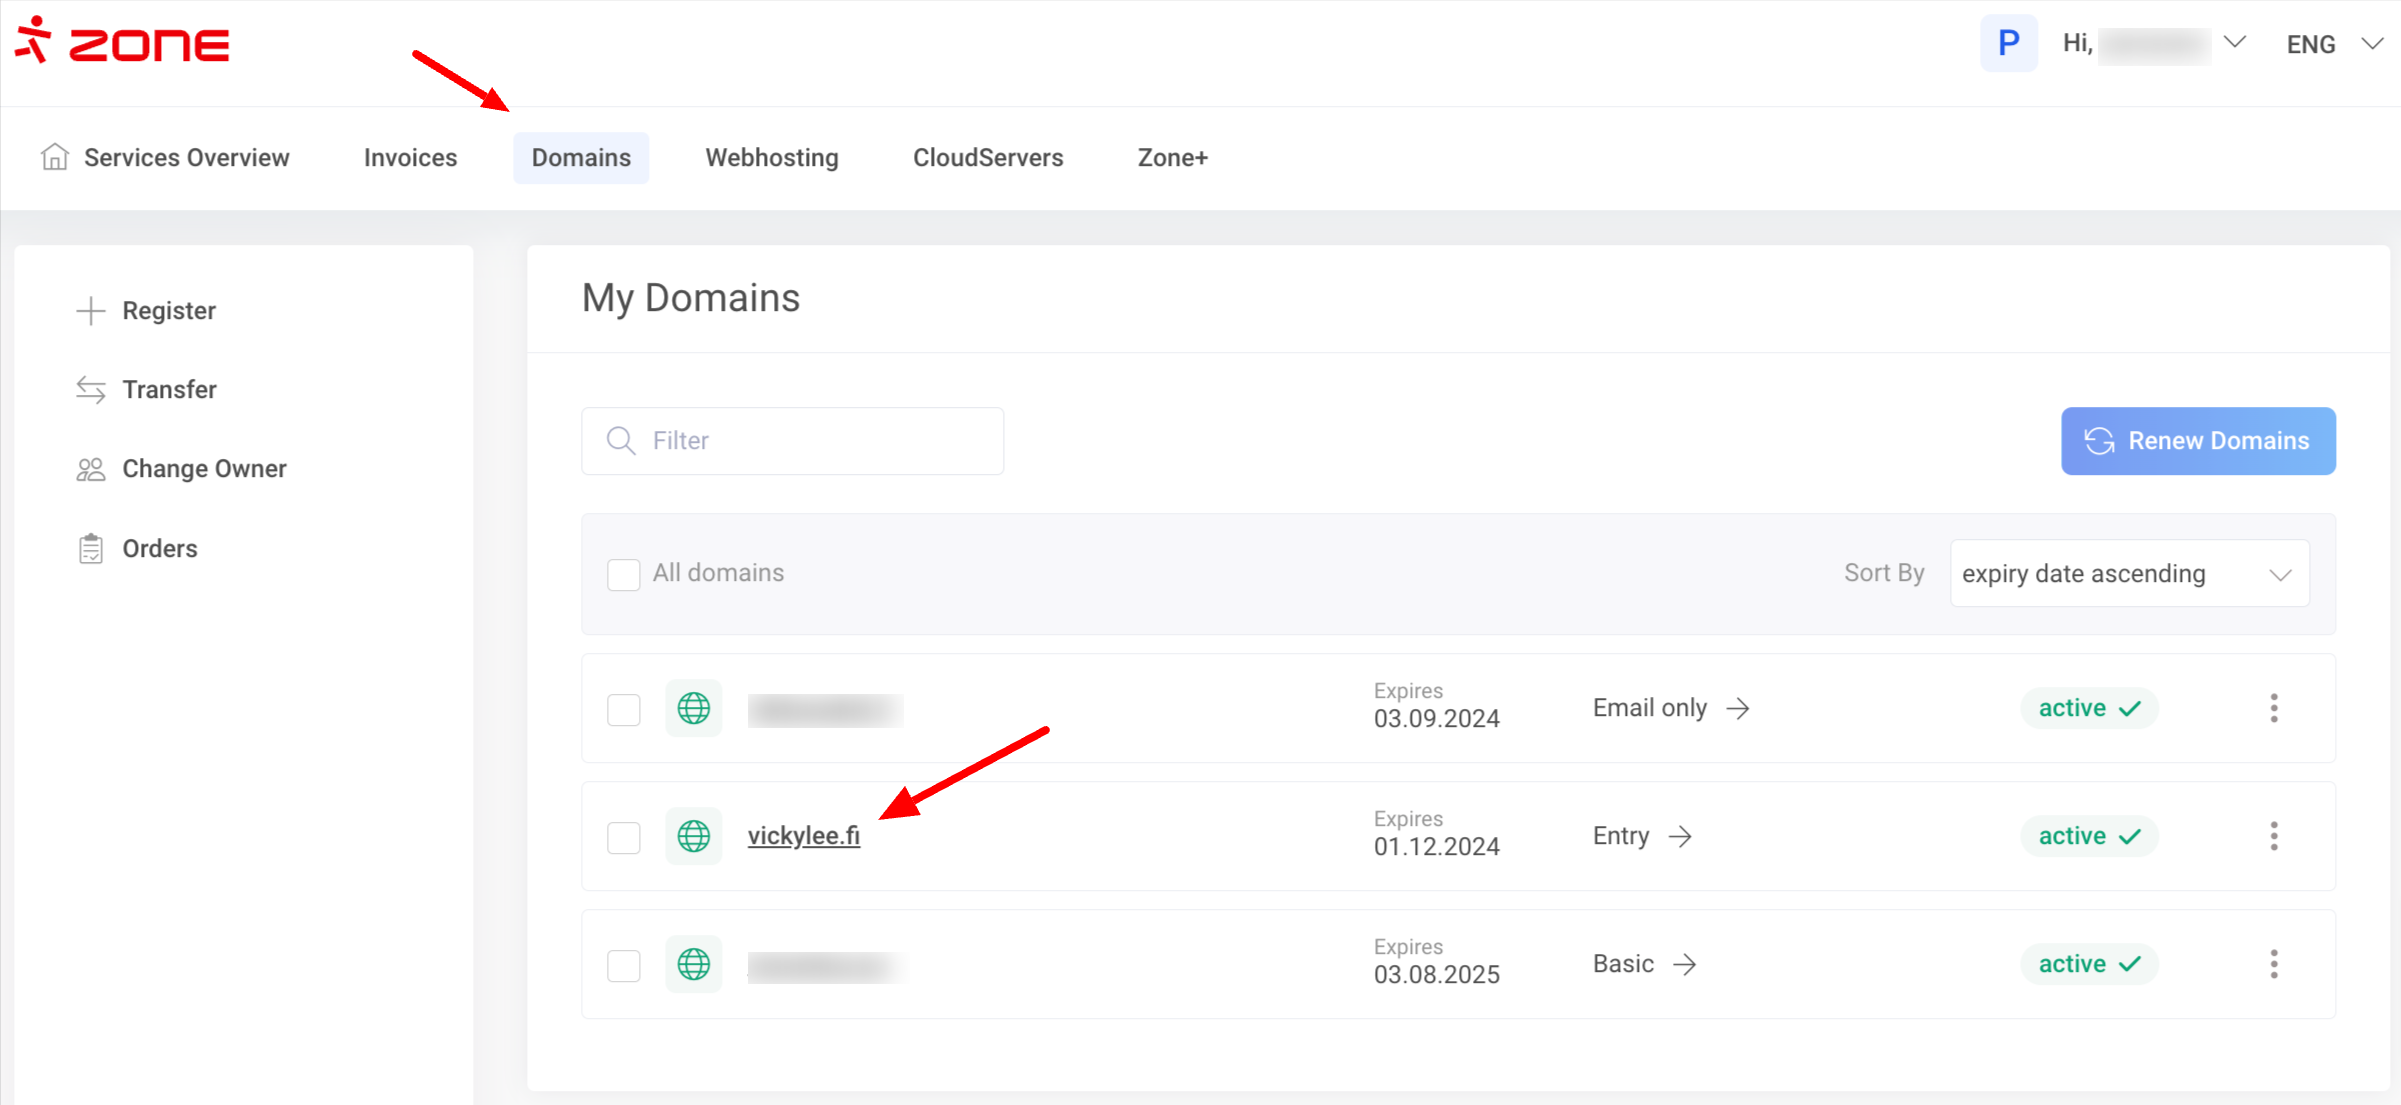Switch to the Webhosting tab
This screenshot has width=2401, height=1105.
(771, 158)
